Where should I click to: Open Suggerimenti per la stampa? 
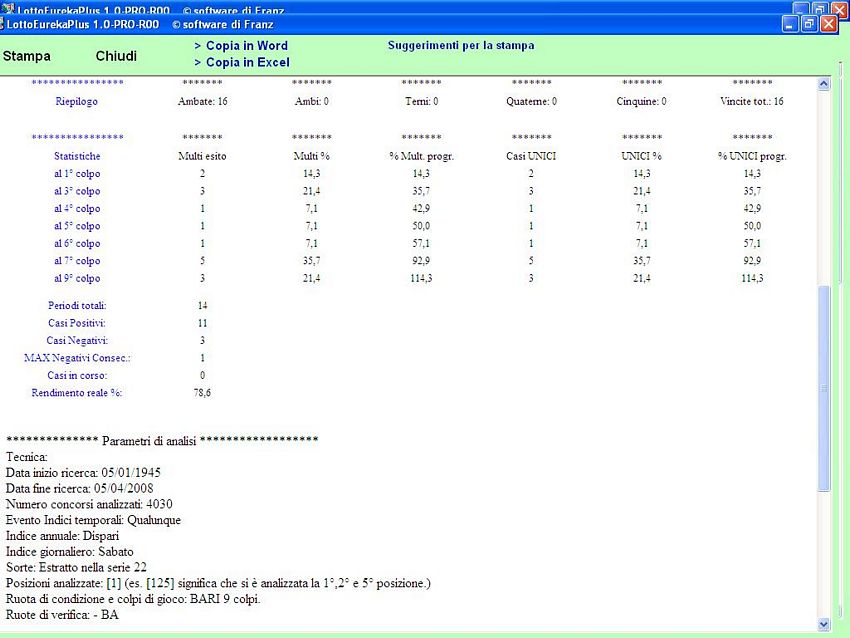coord(461,46)
